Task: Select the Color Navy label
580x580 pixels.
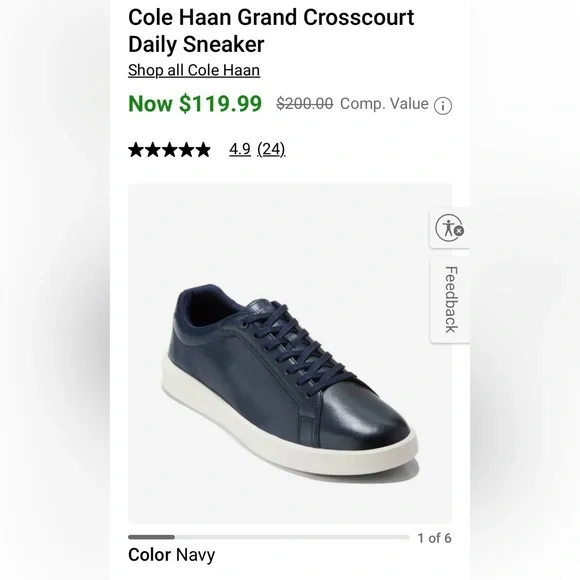Action: pos(171,555)
